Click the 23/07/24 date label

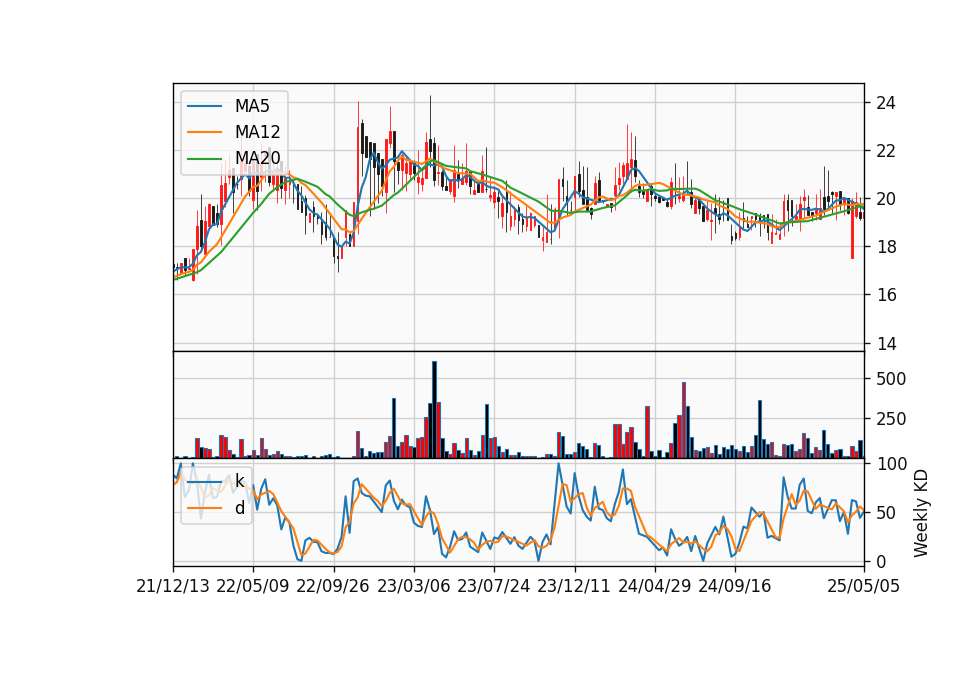tap(493, 586)
